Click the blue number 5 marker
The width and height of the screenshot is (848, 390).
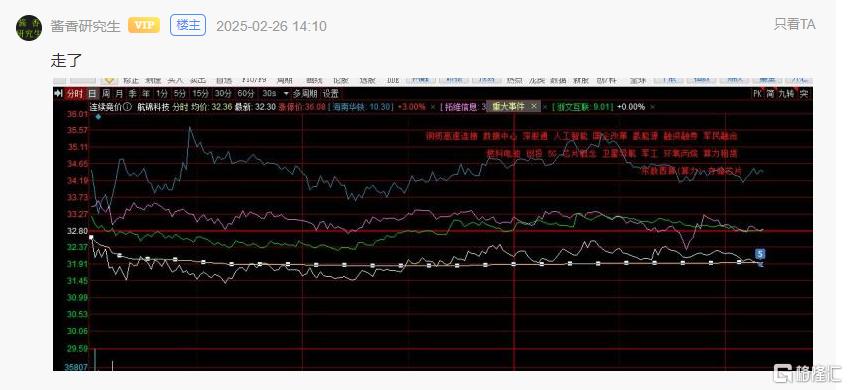click(760, 254)
